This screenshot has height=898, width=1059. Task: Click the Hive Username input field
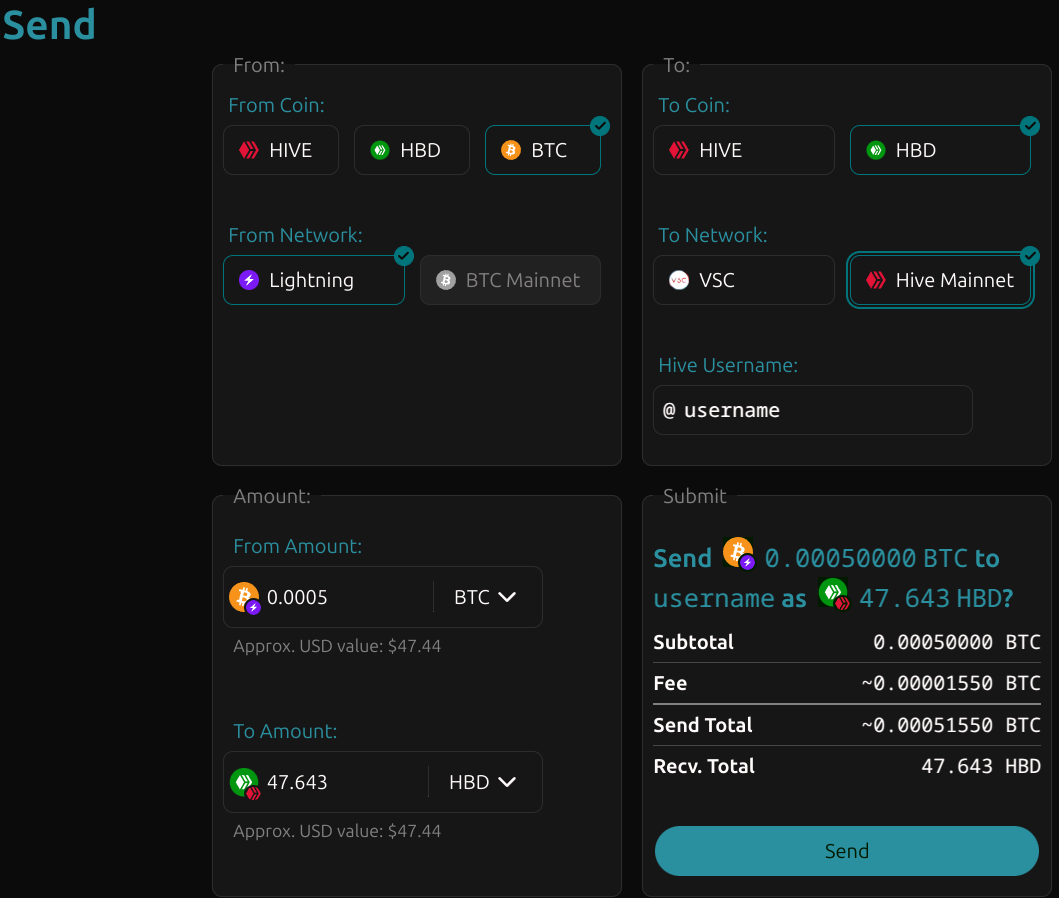812,410
